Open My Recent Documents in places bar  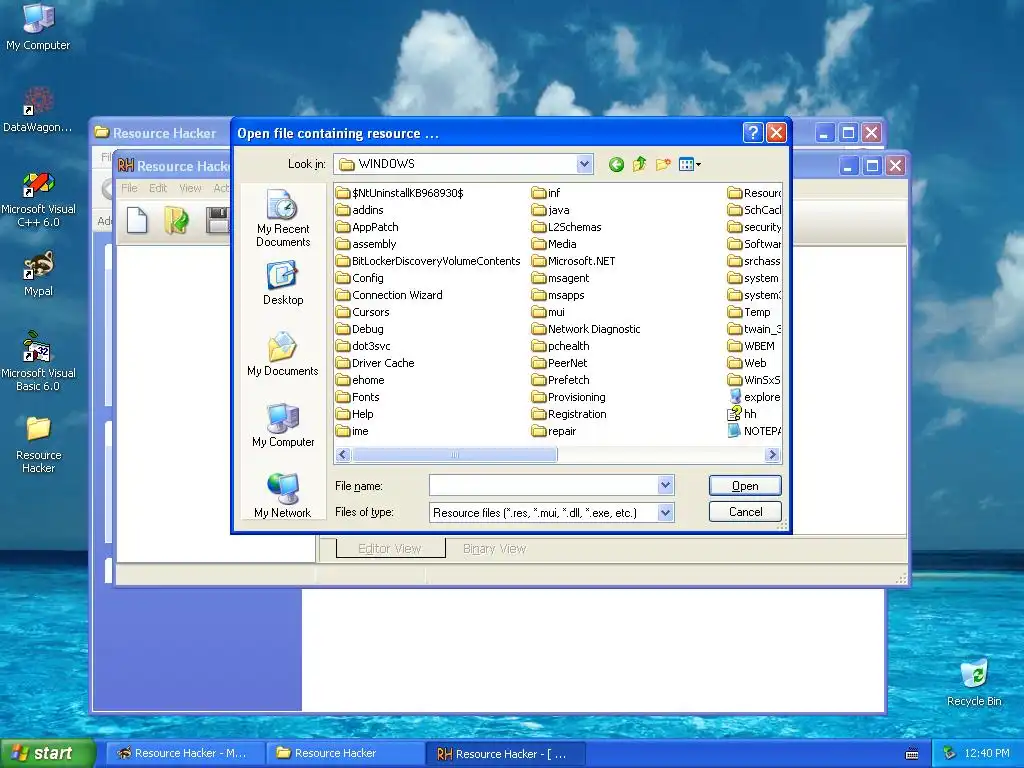coord(283,218)
